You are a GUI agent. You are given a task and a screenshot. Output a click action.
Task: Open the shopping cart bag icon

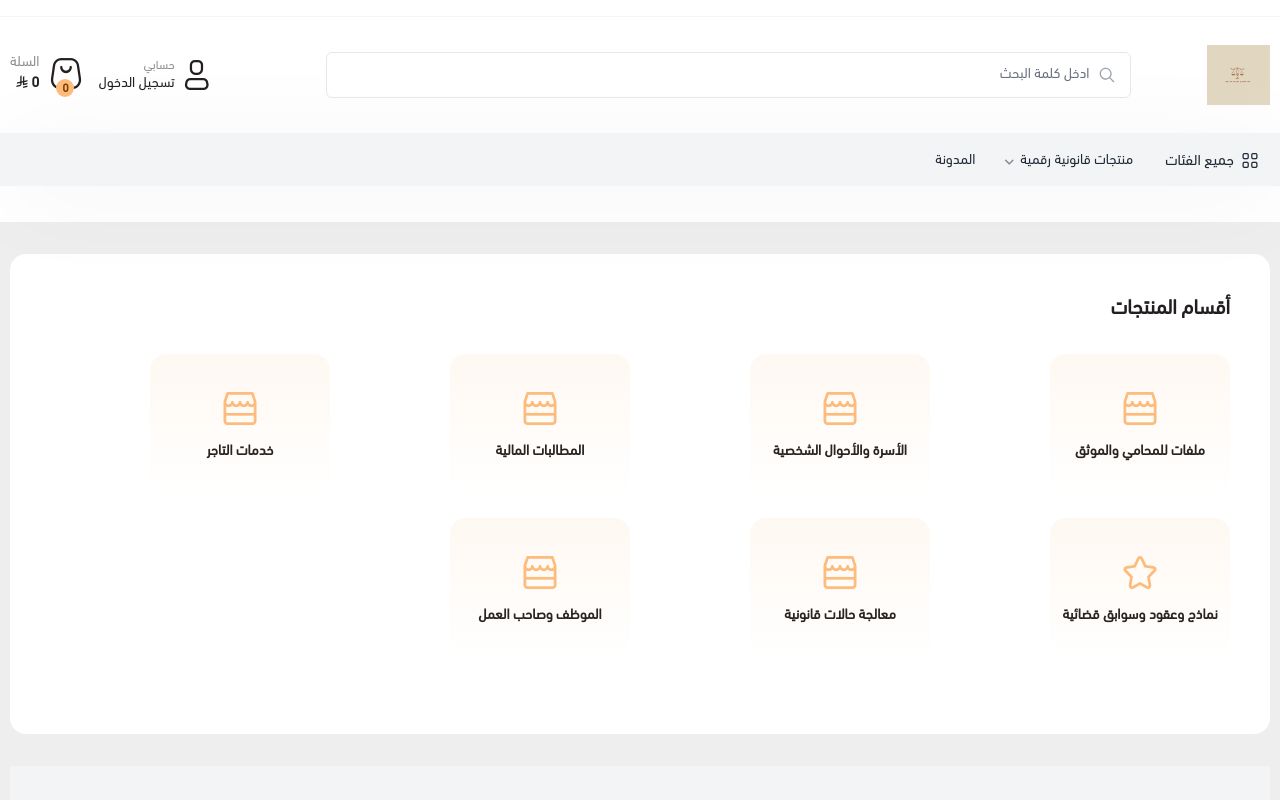pos(66,74)
